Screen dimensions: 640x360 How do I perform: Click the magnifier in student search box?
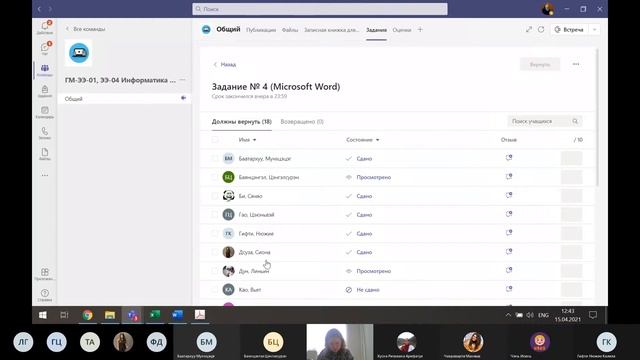point(575,121)
